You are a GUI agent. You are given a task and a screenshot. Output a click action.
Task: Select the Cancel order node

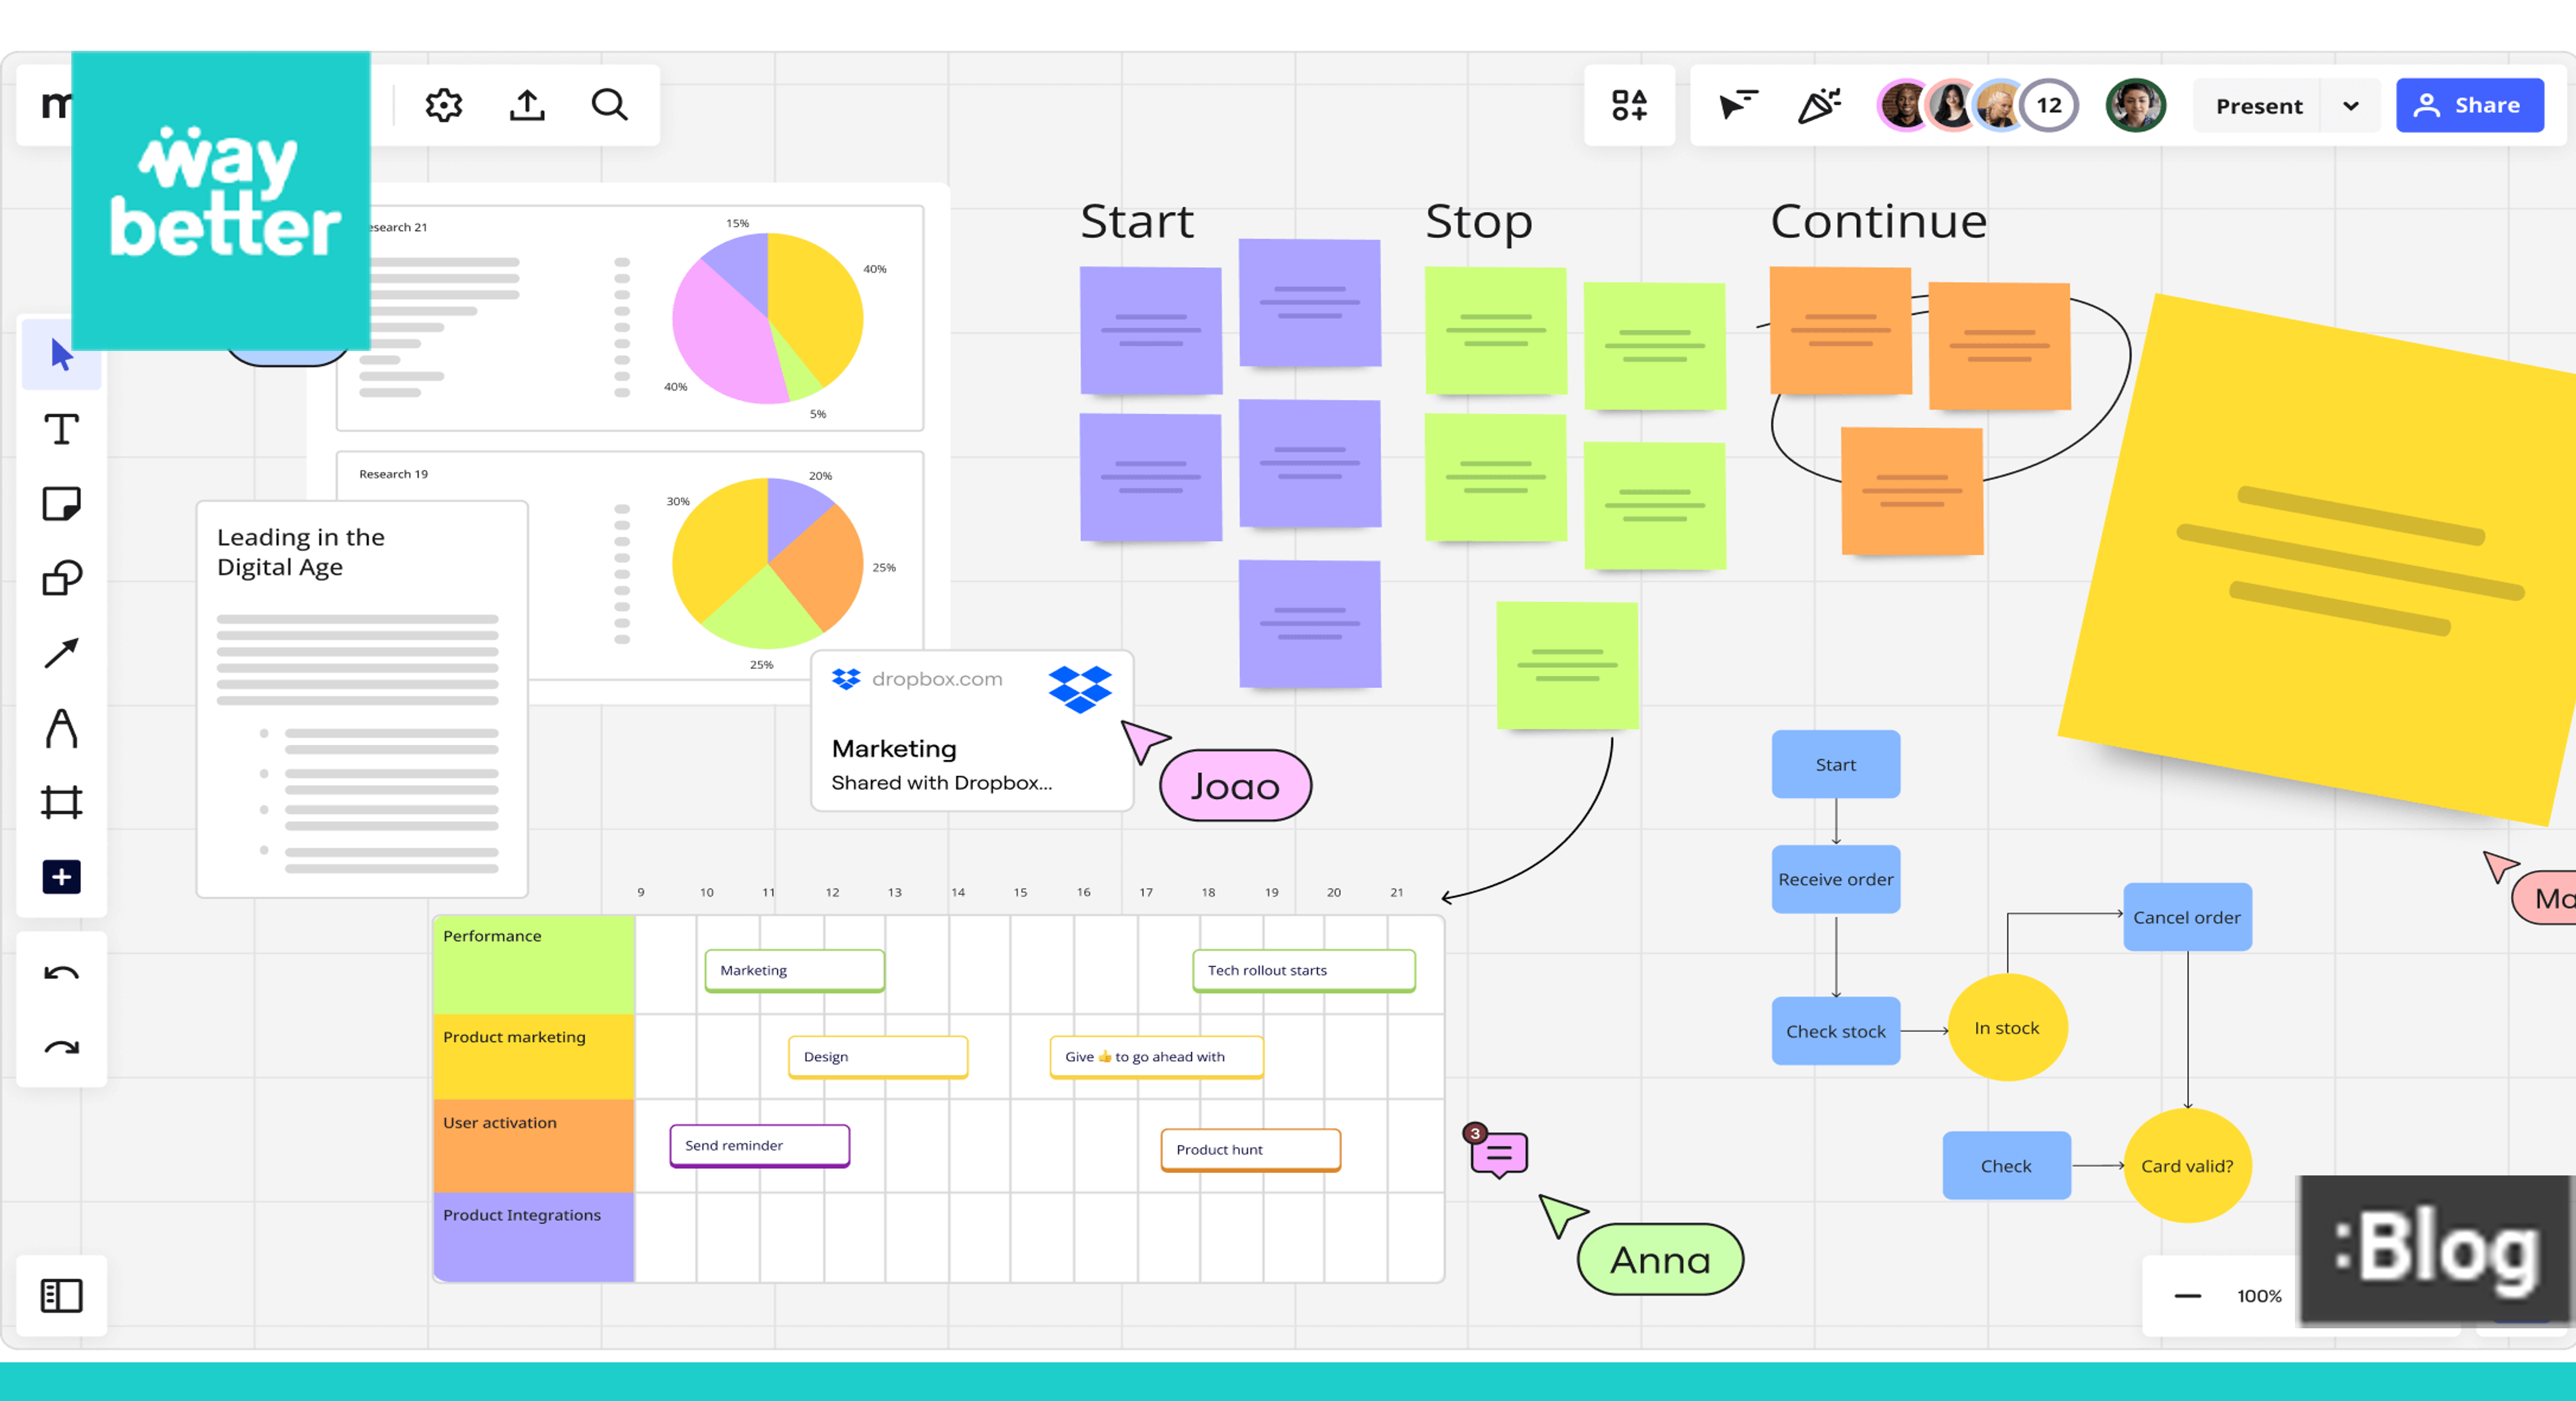coord(2187,917)
